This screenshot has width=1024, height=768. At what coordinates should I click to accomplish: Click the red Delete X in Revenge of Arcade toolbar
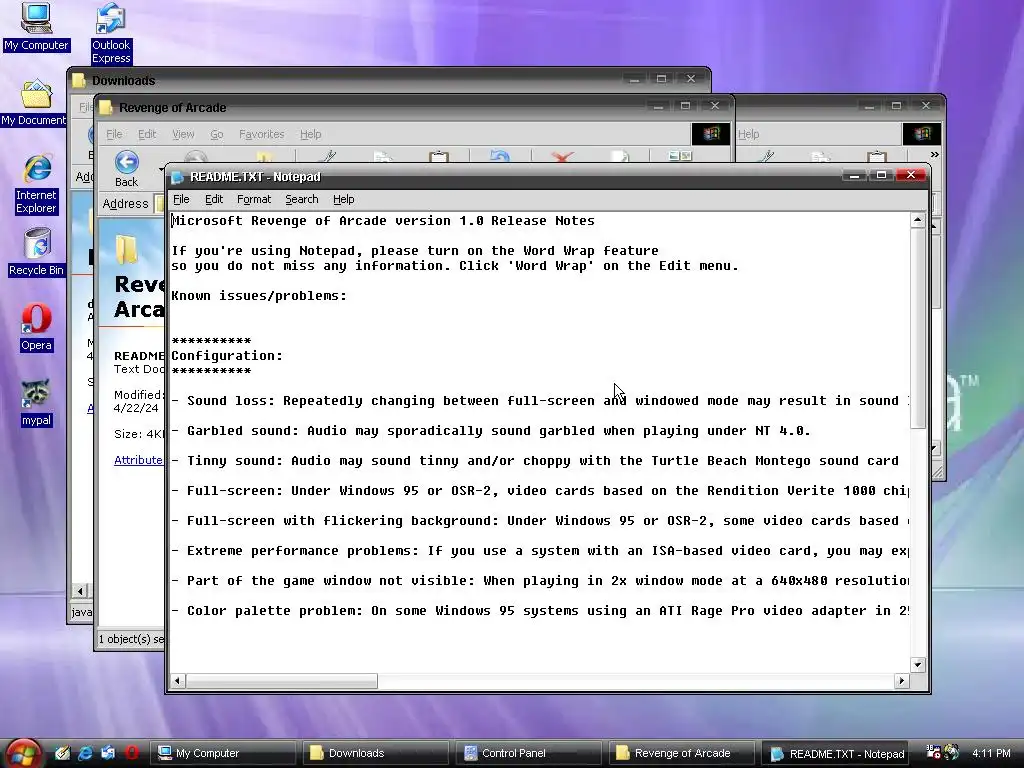click(562, 157)
